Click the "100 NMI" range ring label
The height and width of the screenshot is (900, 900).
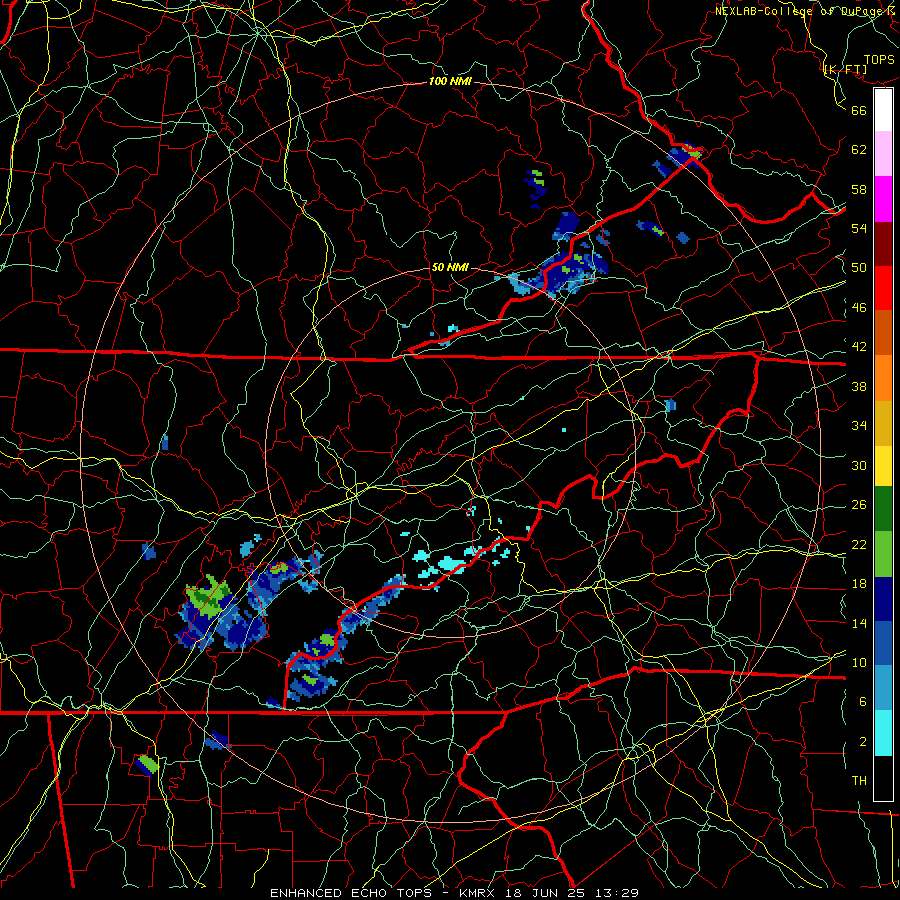point(450,81)
